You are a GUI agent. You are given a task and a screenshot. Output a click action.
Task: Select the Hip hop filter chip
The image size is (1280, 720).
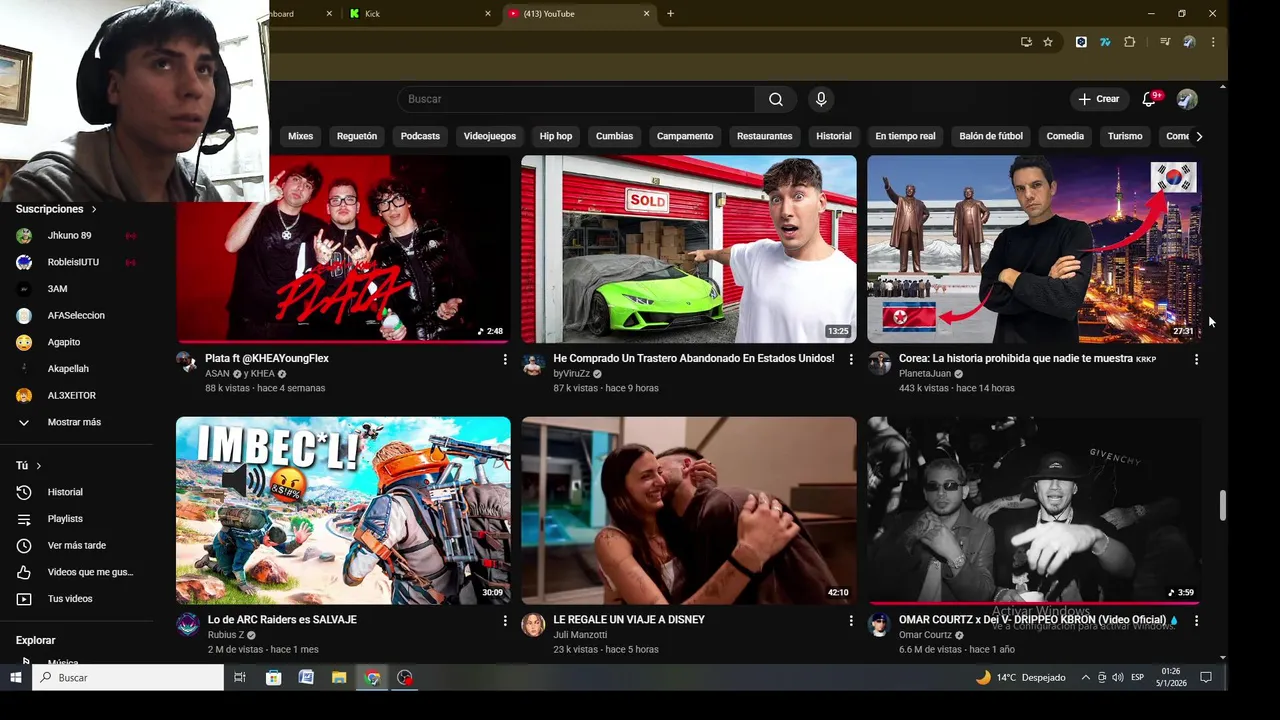point(556,136)
